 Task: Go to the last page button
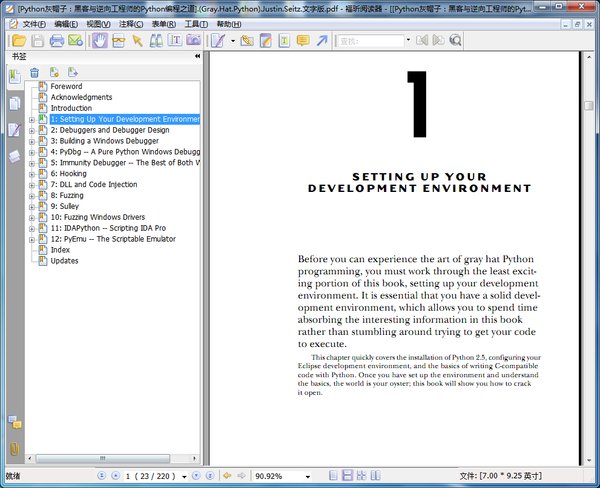pos(210,475)
